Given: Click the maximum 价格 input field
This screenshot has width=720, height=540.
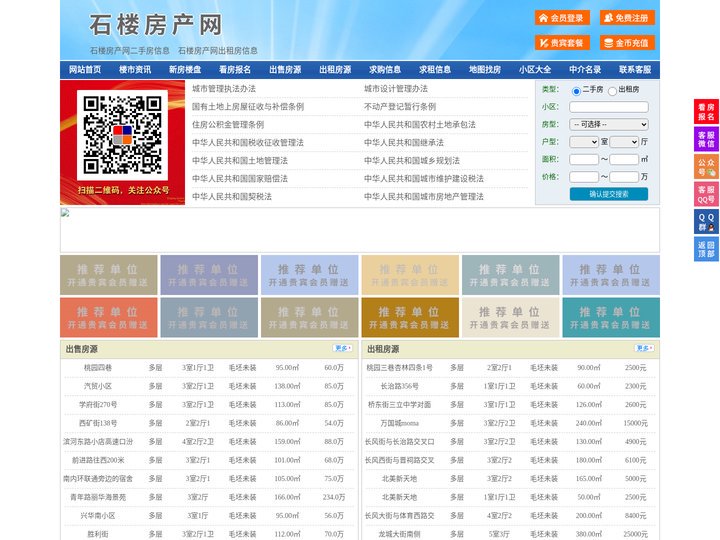Looking at the screenshot, I should click(624, 177).
